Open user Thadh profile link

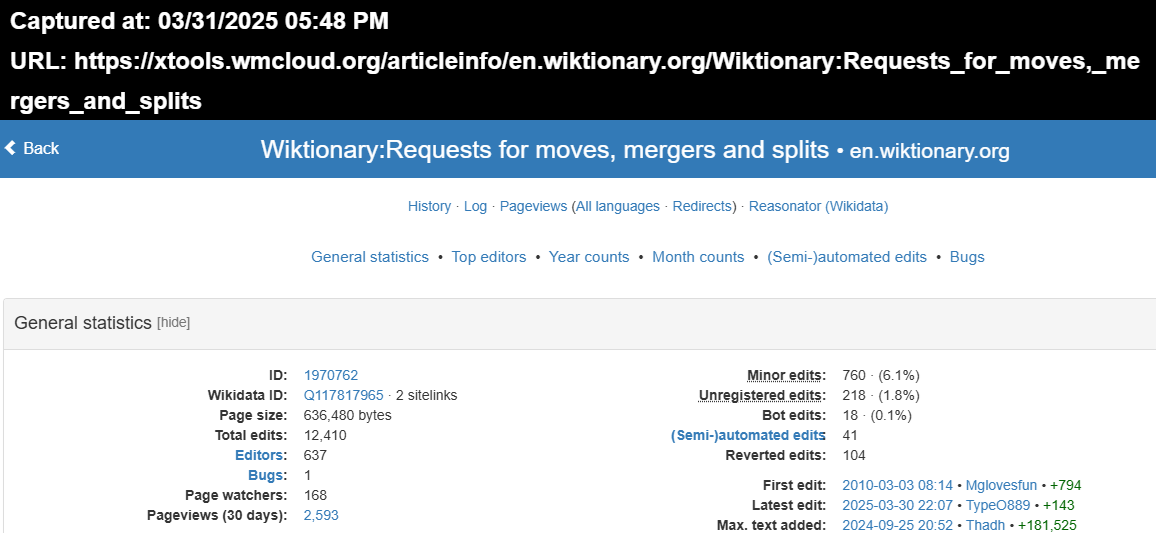(x=985, y=526)
